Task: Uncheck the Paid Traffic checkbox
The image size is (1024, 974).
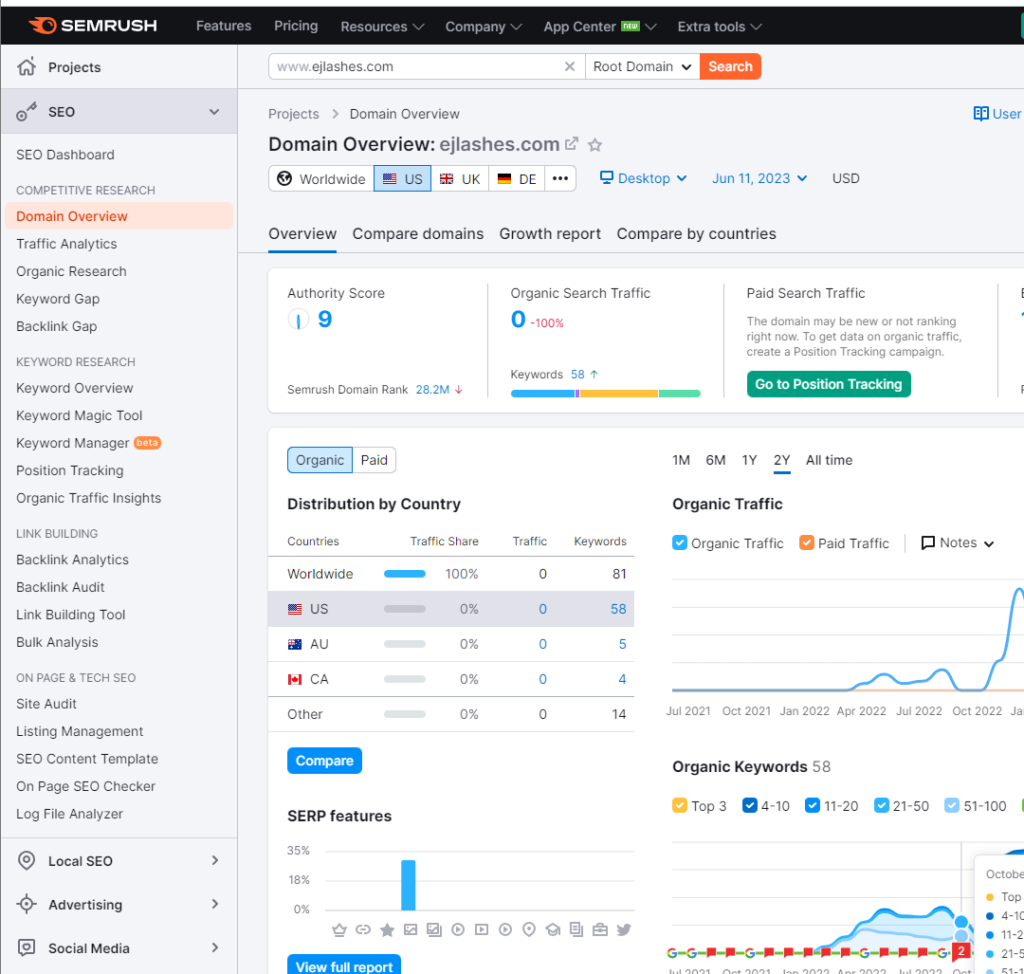Action: click(x=807, y=543)
